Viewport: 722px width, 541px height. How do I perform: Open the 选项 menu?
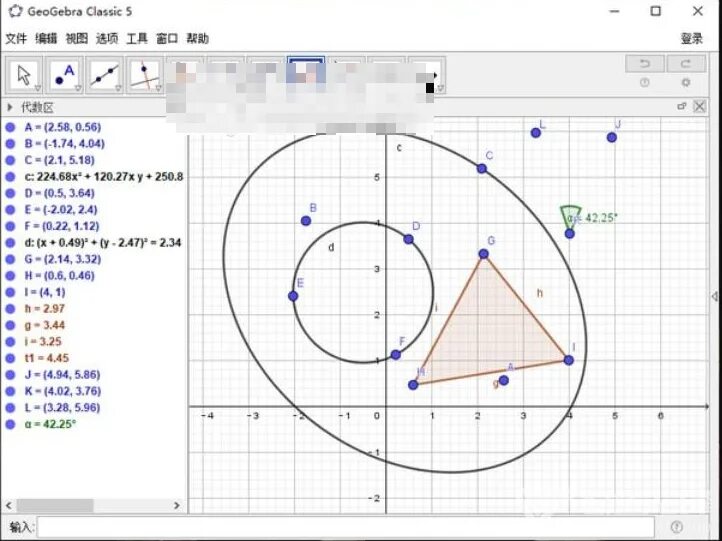pyautogui.click(x=107, y=39)
